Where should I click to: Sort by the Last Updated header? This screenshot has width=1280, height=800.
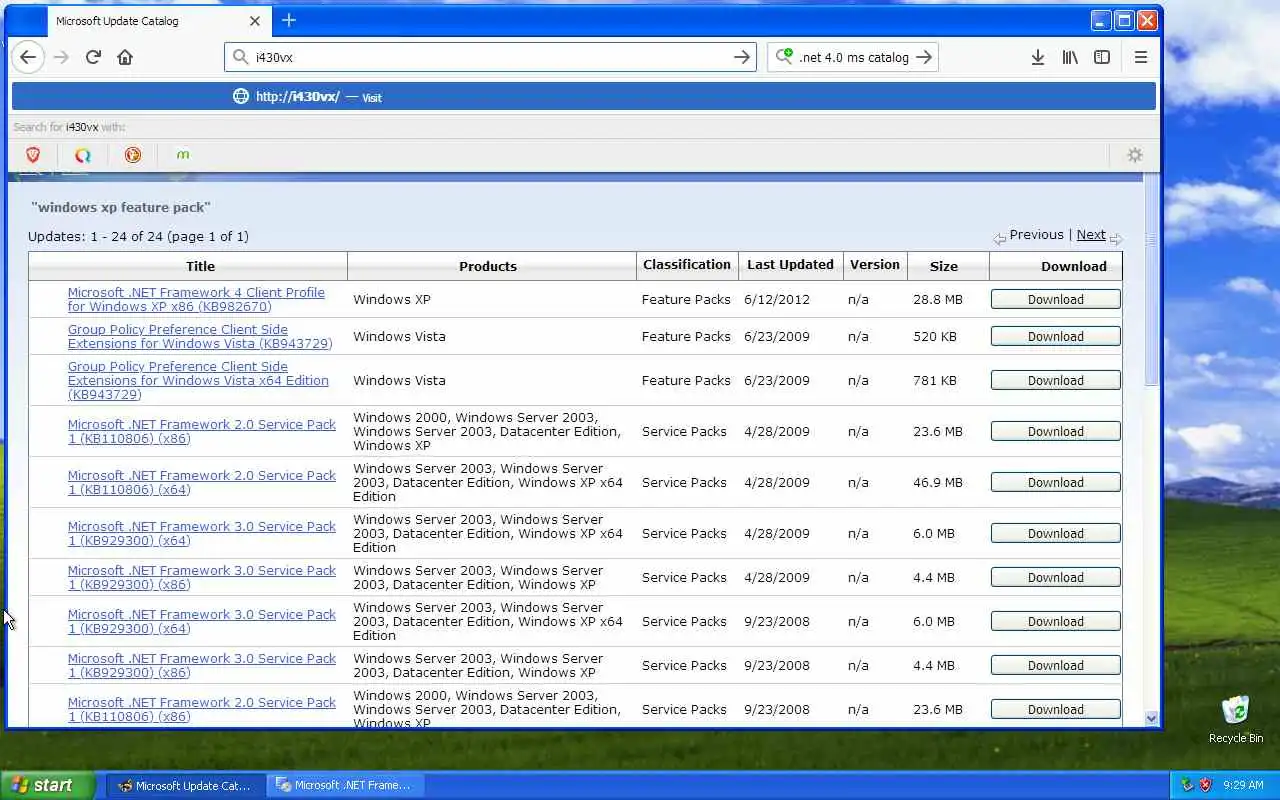pyautogui.click(x=790, y=265)
